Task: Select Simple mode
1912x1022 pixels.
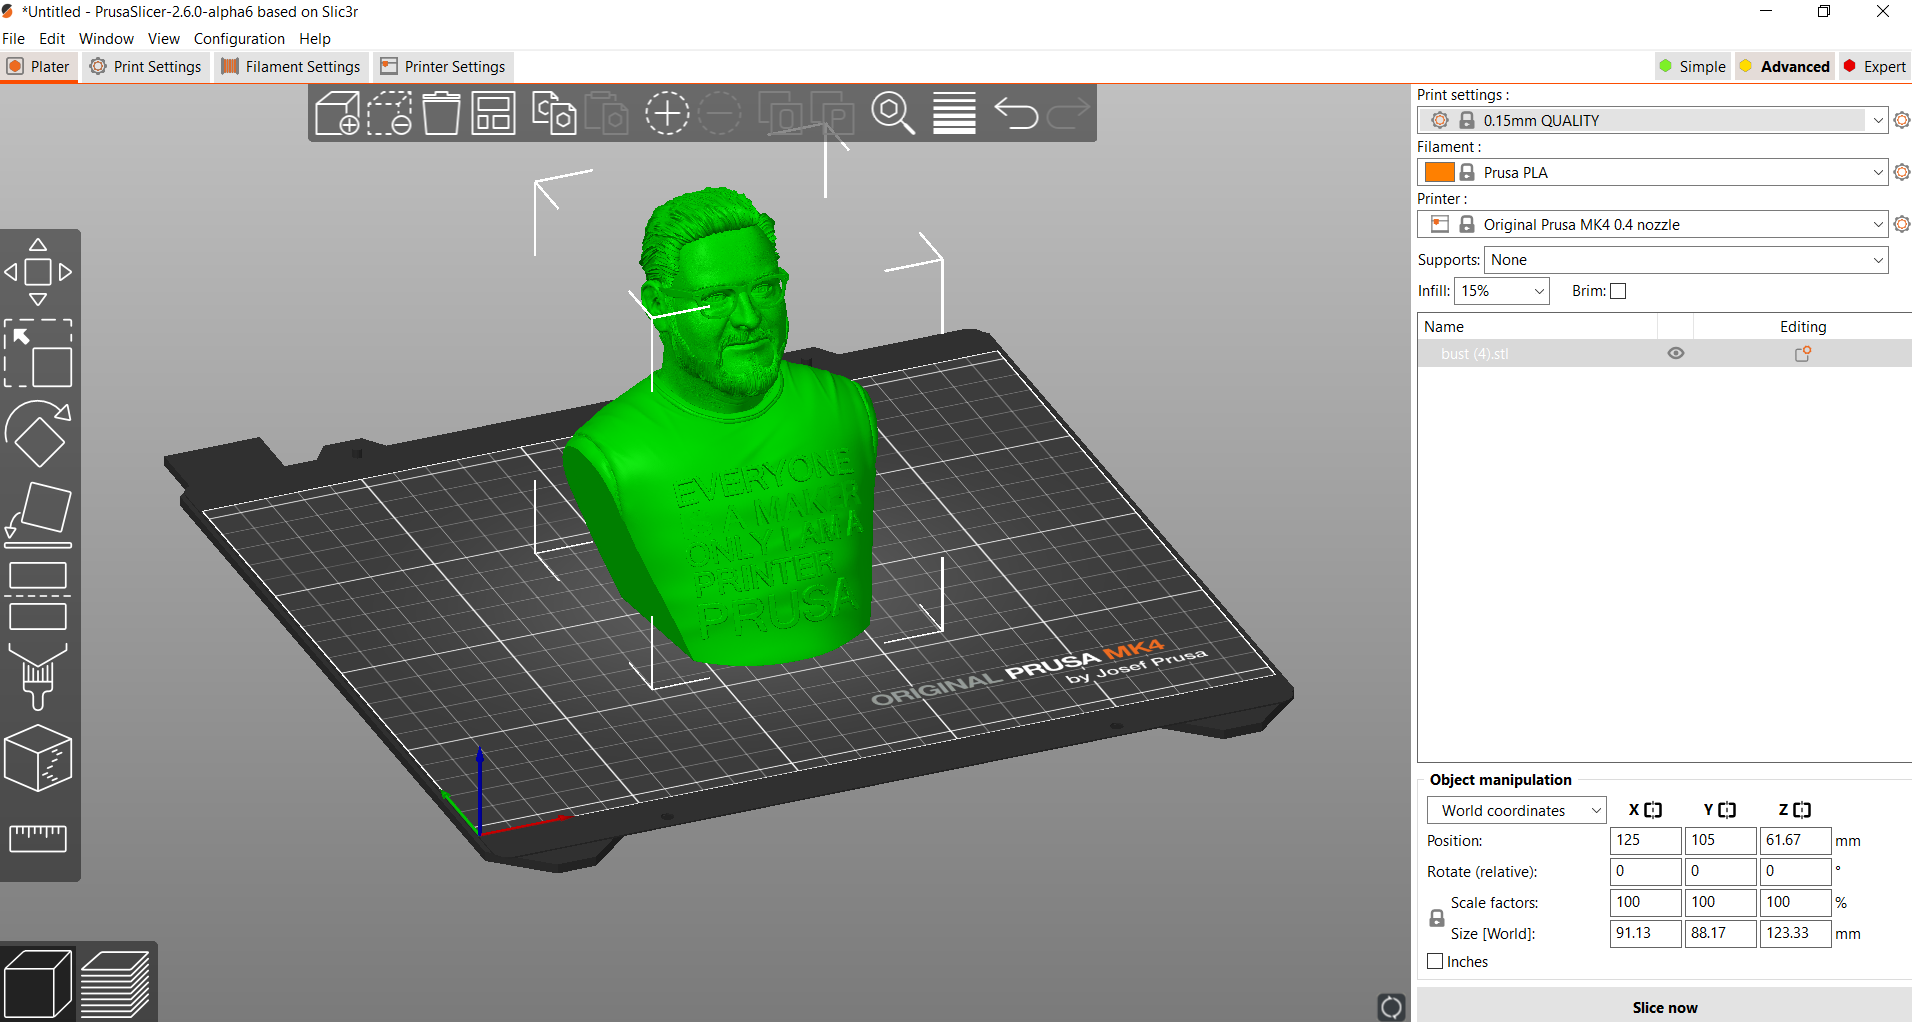Action: click(1692, 67)
